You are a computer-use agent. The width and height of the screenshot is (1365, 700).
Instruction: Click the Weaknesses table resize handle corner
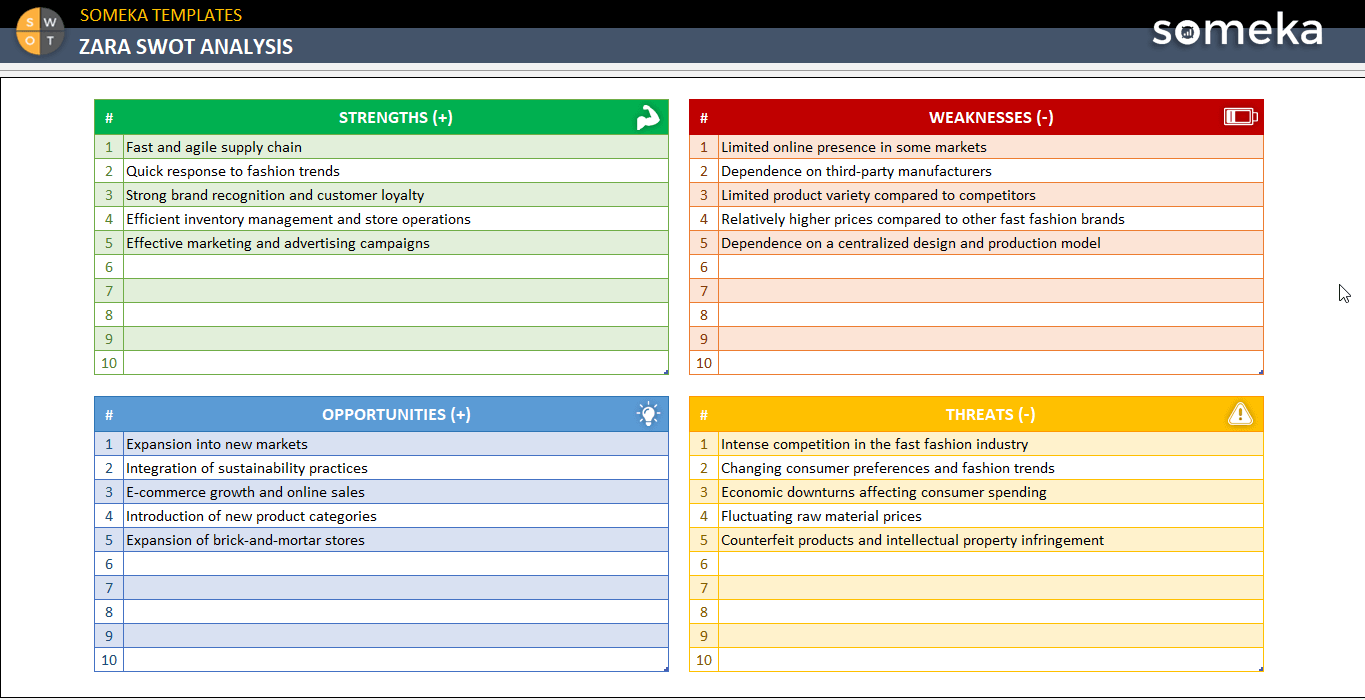click(x=1261, y=372)
